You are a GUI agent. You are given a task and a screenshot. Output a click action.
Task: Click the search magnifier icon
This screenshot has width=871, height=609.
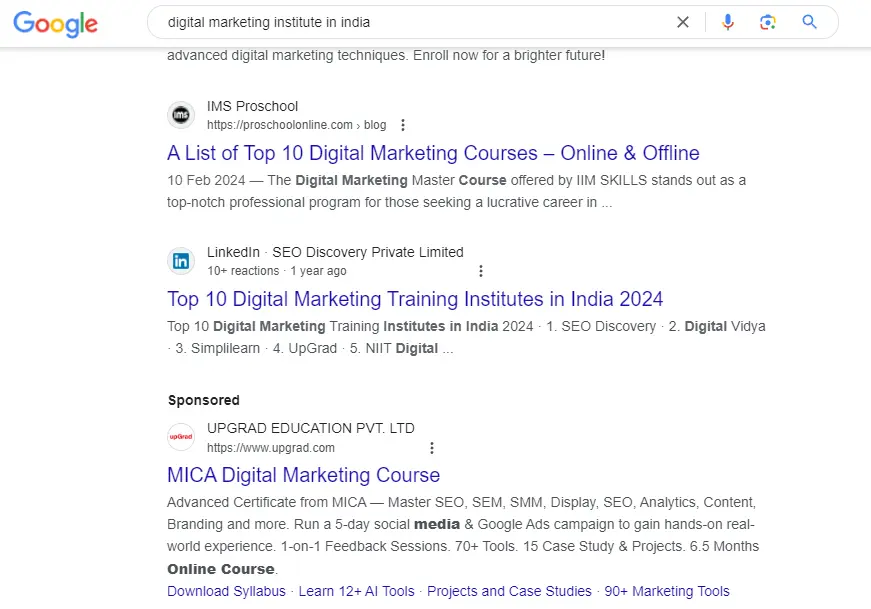coord(809,21)
